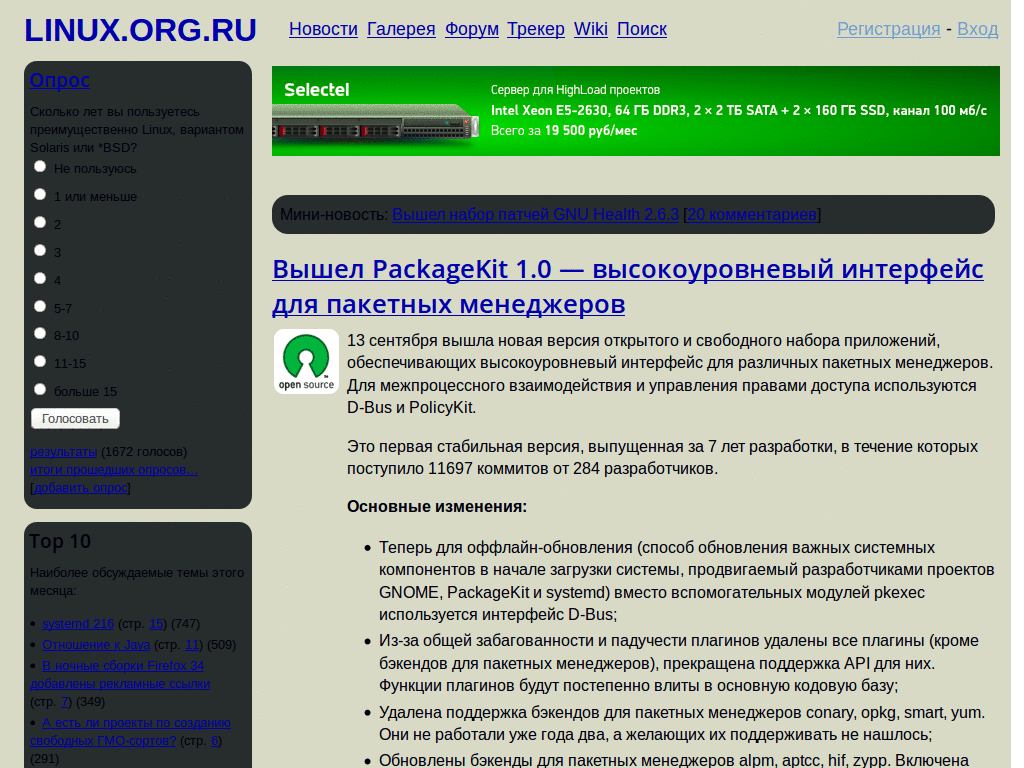Go to page 6 of ГМО topic
This screenshot has height=768, width=1024.
[215, 741]
